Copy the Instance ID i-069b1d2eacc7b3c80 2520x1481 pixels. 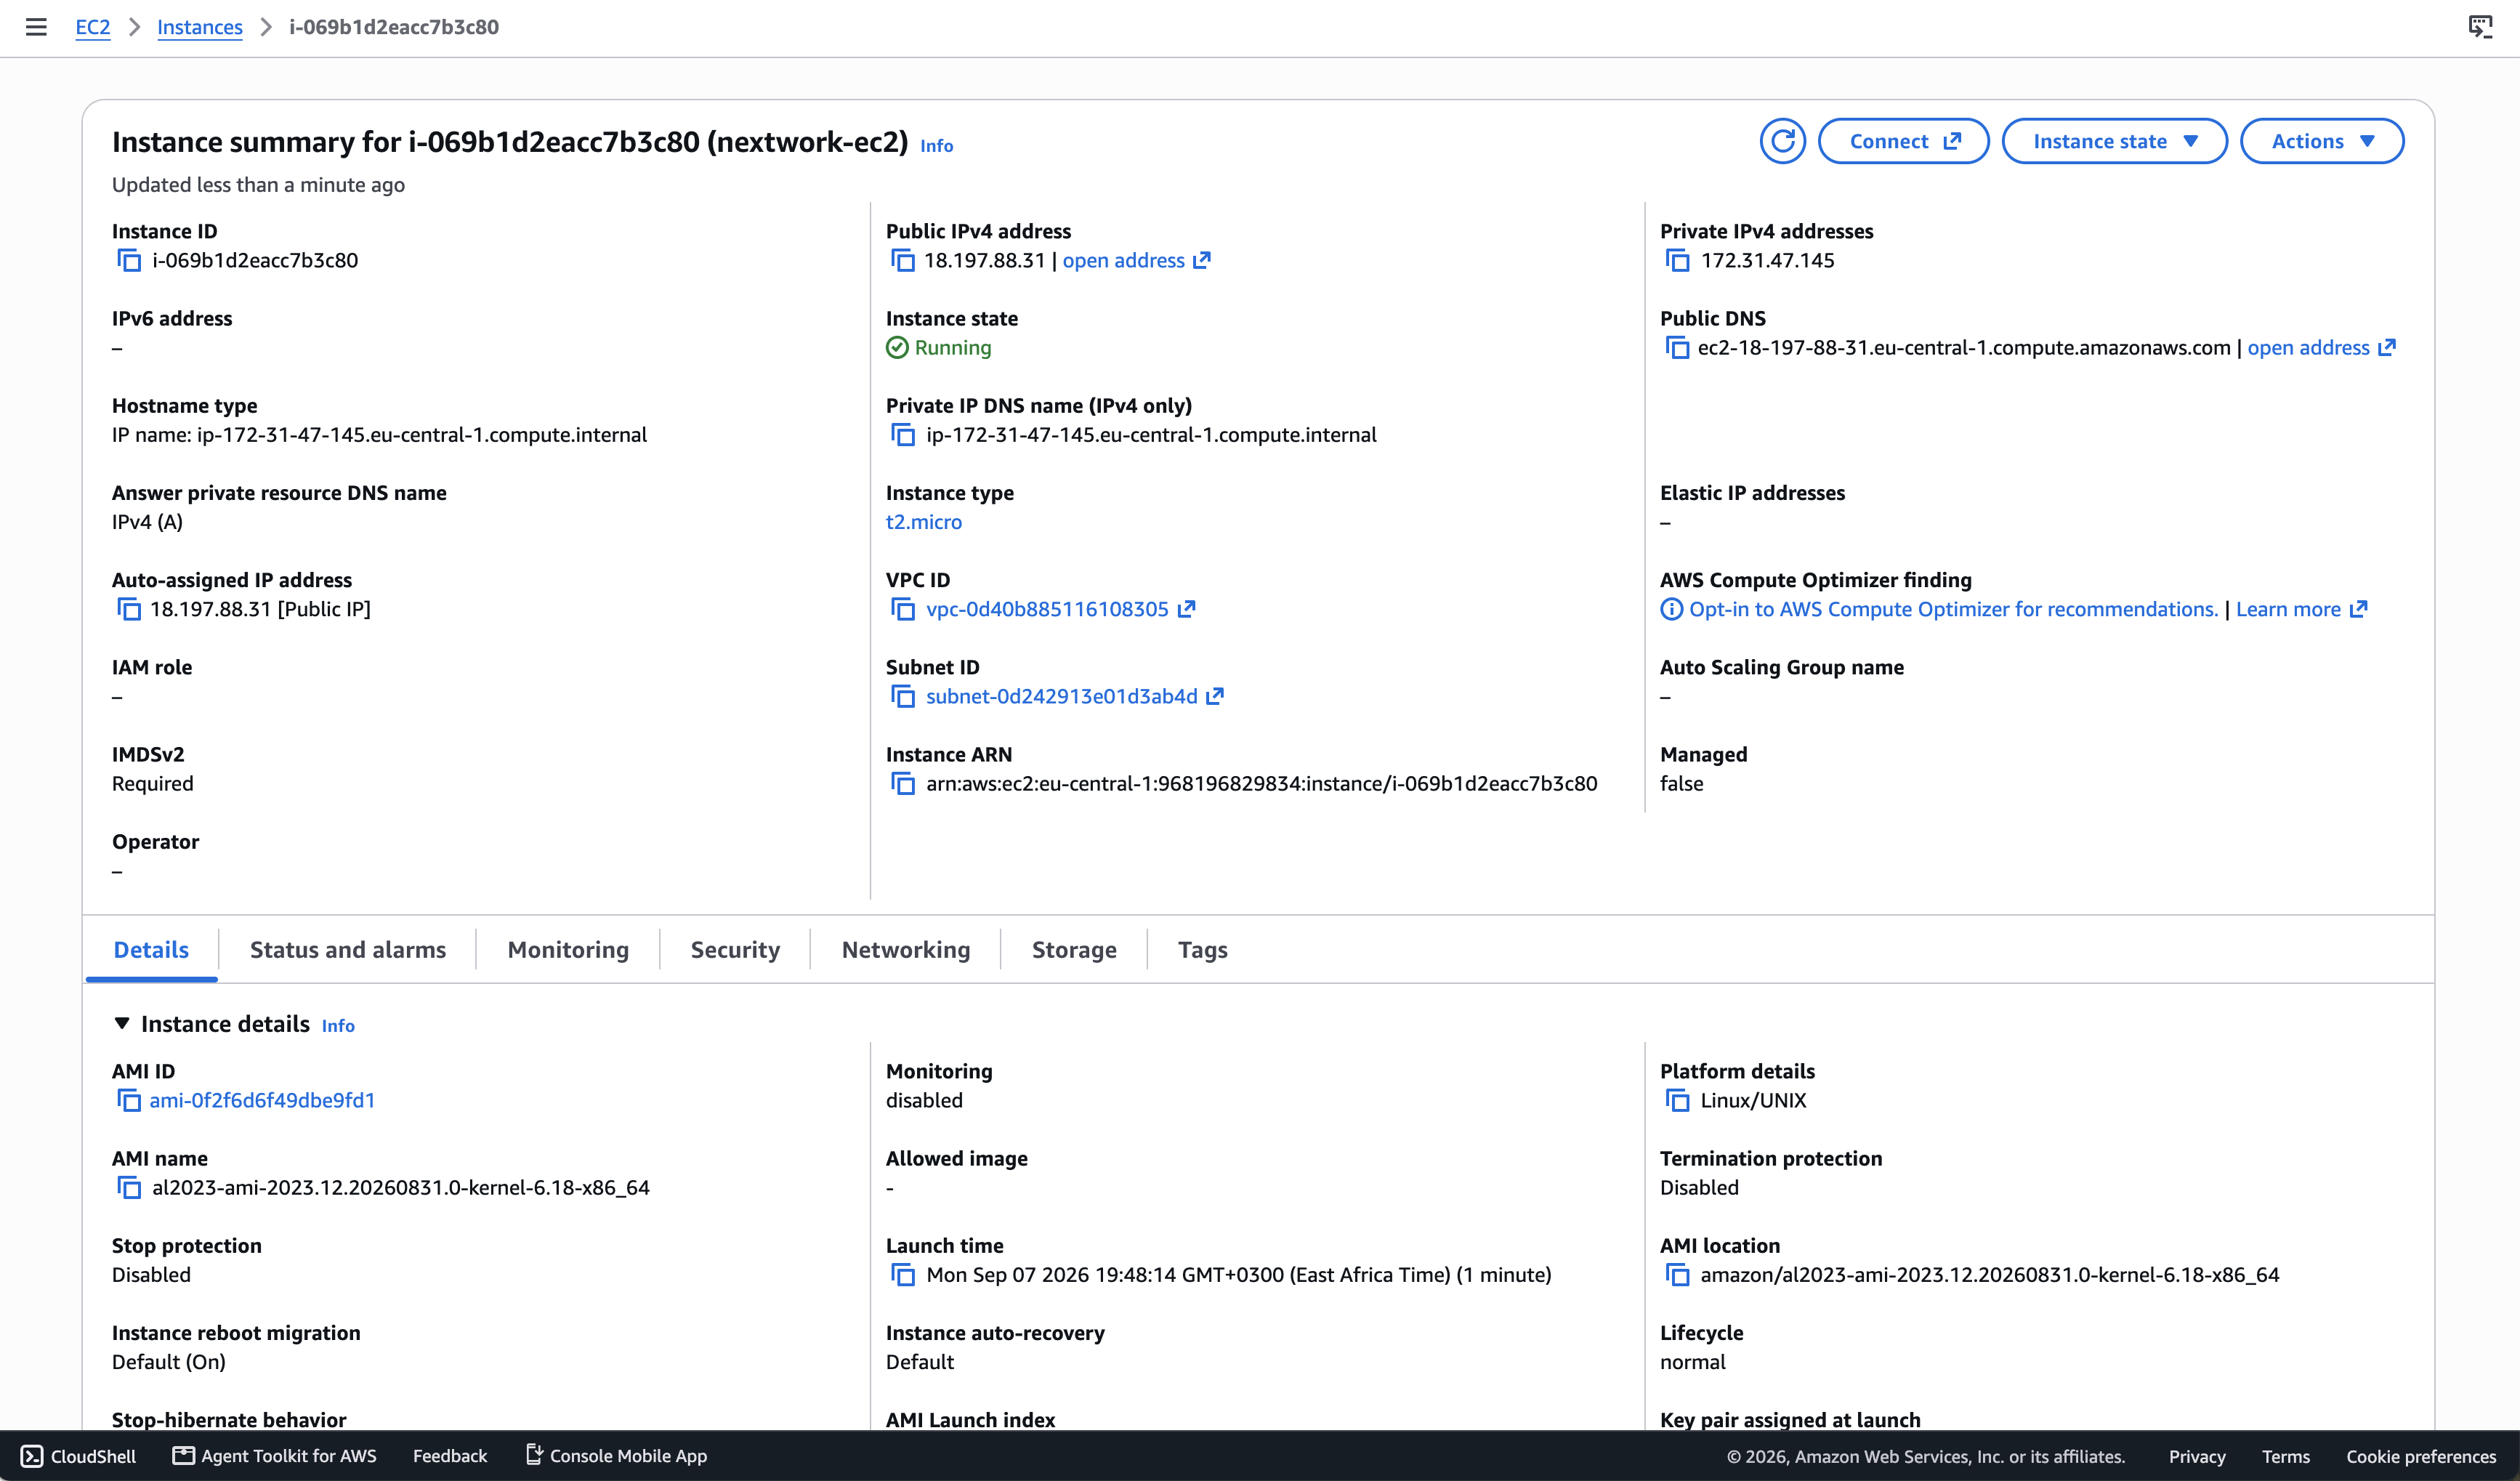tap(129, 261)
